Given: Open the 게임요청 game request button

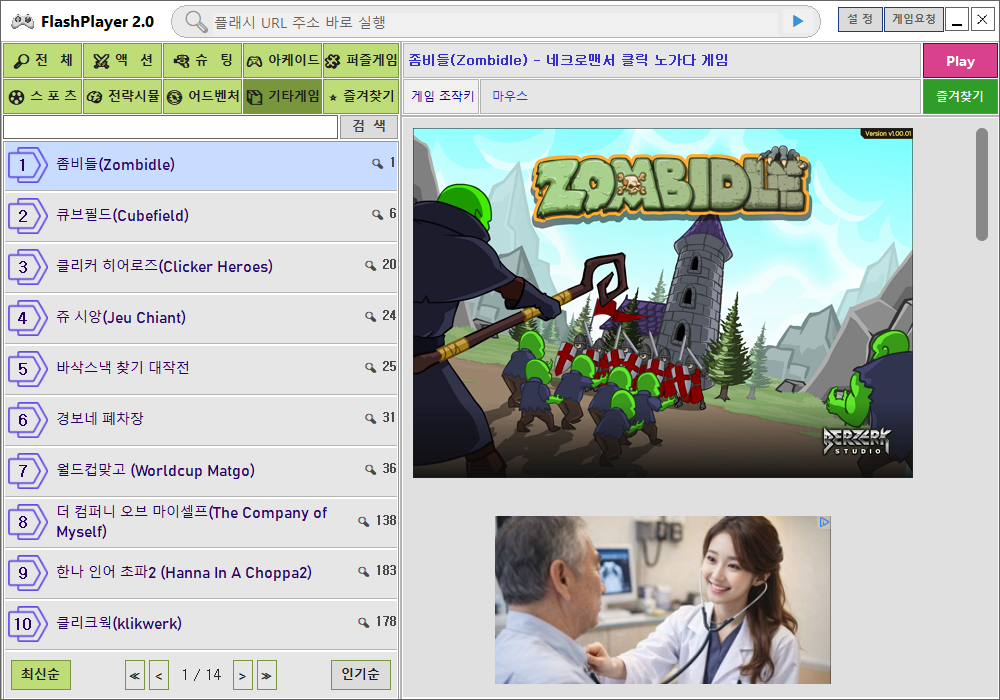Looking at the screenshot, I should click(913, 20).
